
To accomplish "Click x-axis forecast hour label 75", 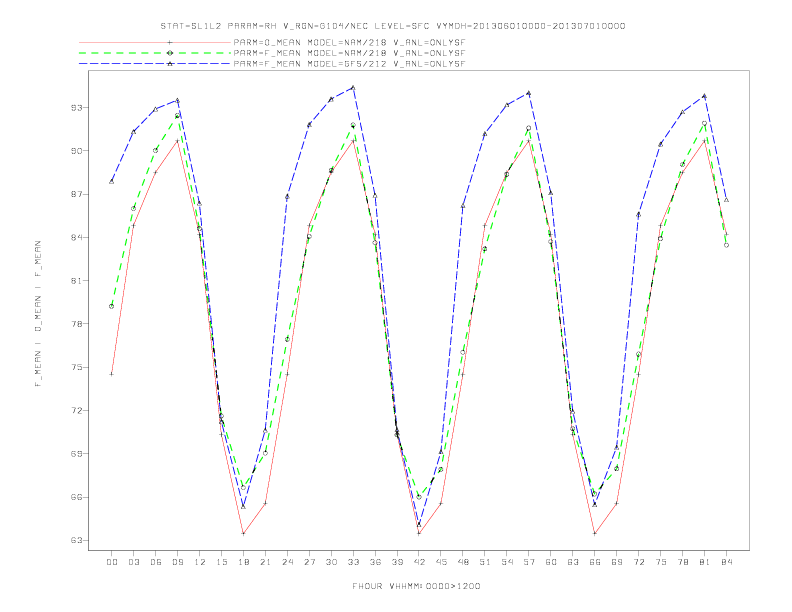I will coord(661,562).
